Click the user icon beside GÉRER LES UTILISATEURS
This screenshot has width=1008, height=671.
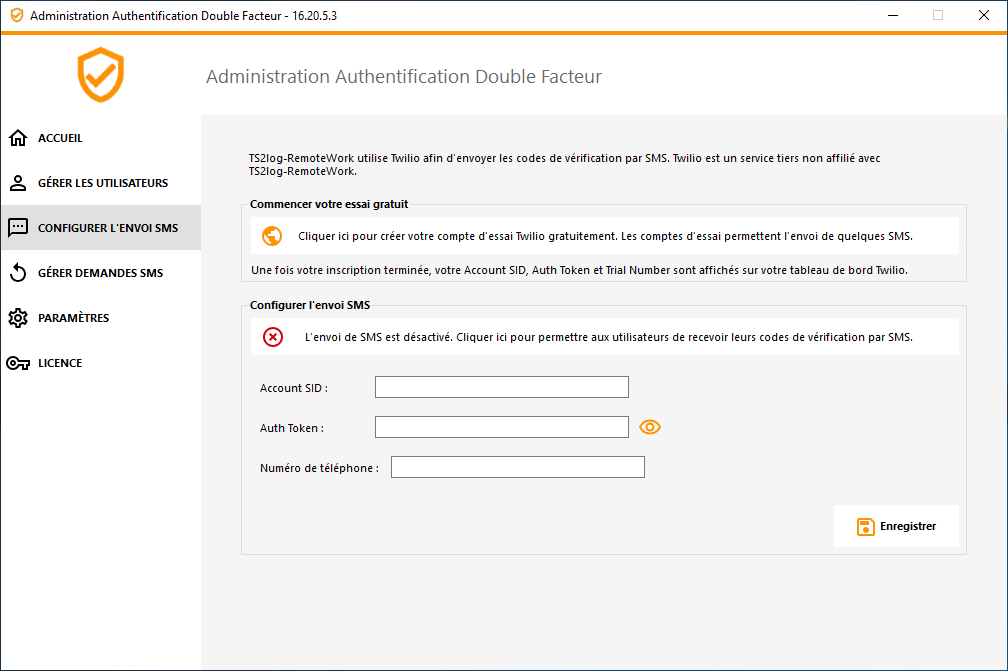tap(18, 183)
